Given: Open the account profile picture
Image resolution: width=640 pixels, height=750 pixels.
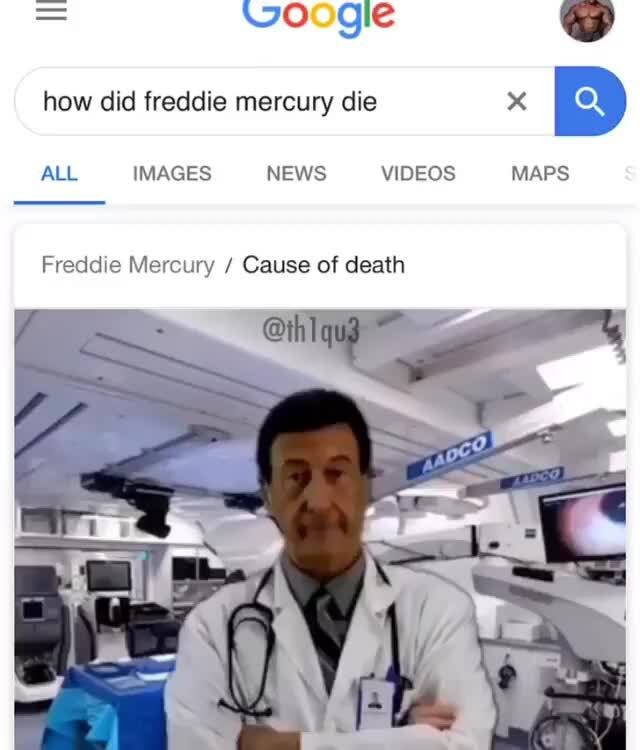Looking at the screenshot, I should click(x=587, y=19).
